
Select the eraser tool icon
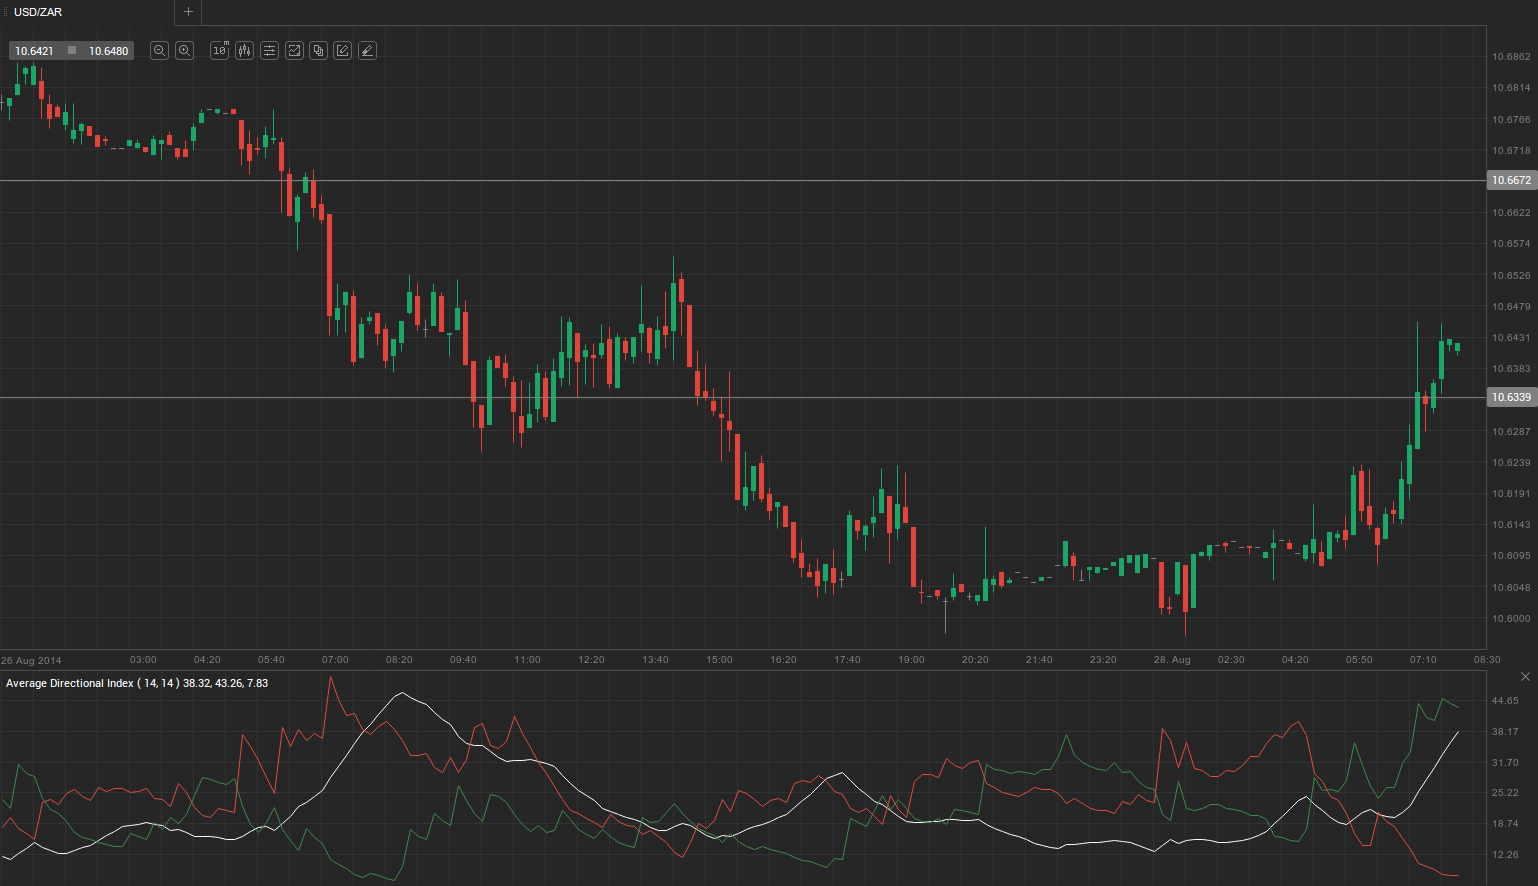tap(367, 51)
